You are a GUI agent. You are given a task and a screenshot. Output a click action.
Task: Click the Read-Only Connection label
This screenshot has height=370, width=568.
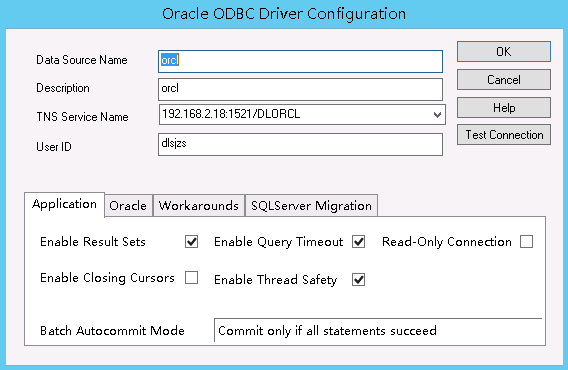pos(447,241)
